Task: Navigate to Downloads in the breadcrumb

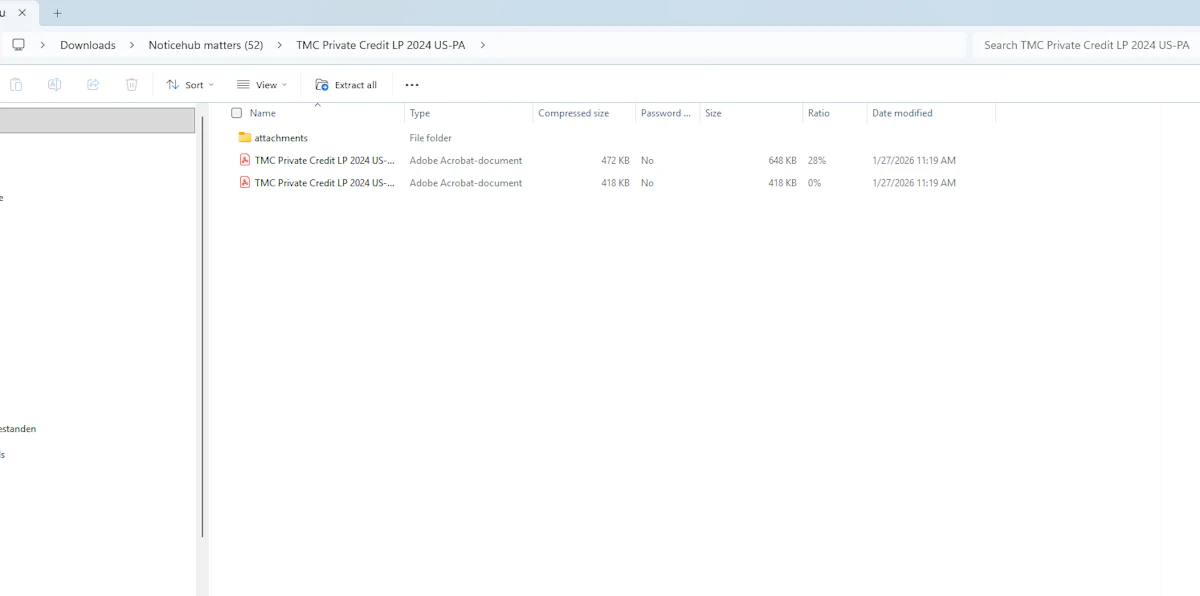Action: click(88, 45)
